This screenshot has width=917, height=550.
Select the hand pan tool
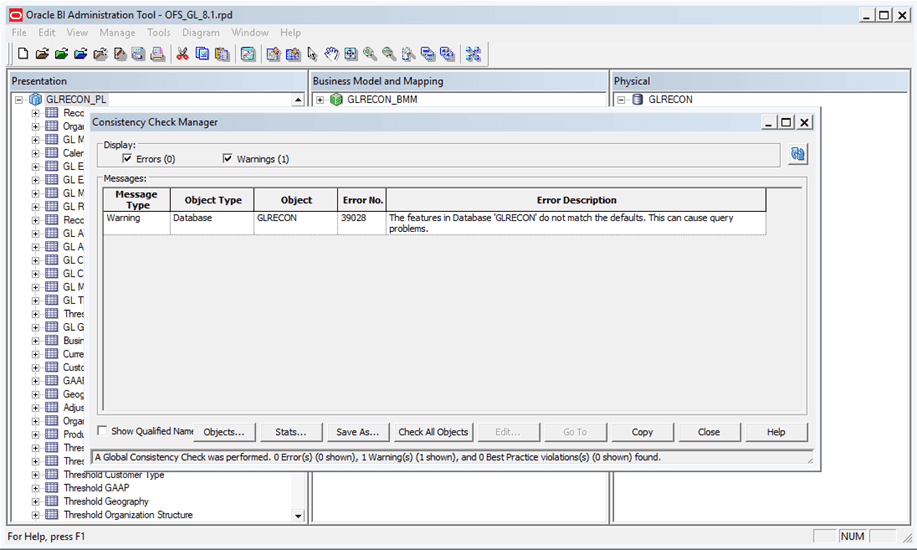(332, 54)
